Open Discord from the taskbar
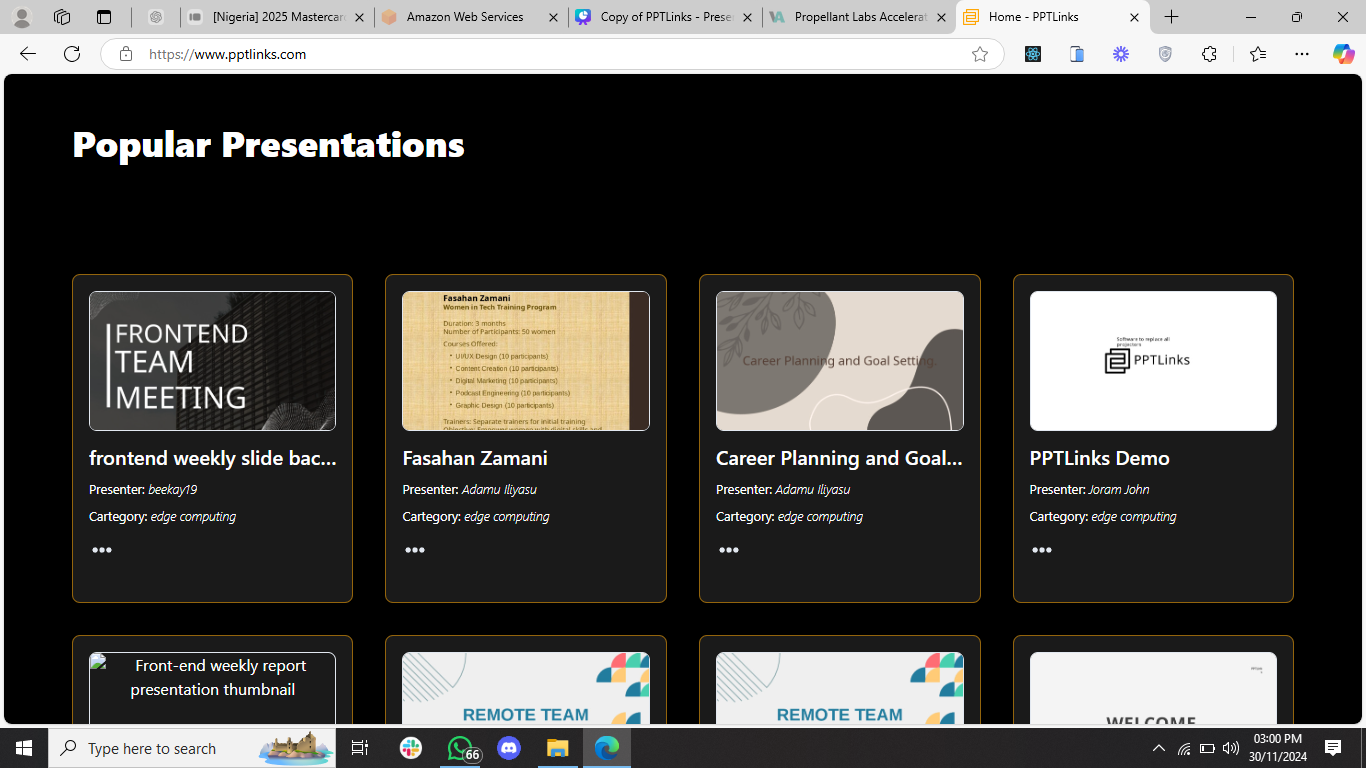This screenshot has height=768, width=1366. [x=509, y=748]
